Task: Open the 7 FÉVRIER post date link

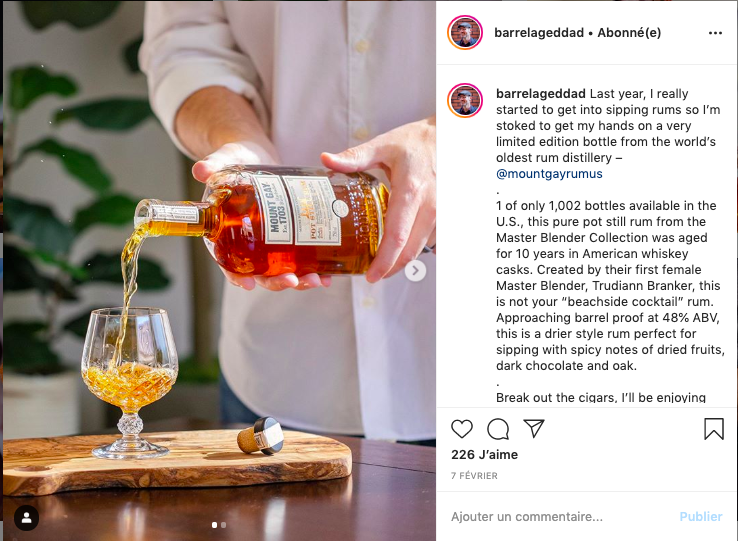Action: pos(474,476)
